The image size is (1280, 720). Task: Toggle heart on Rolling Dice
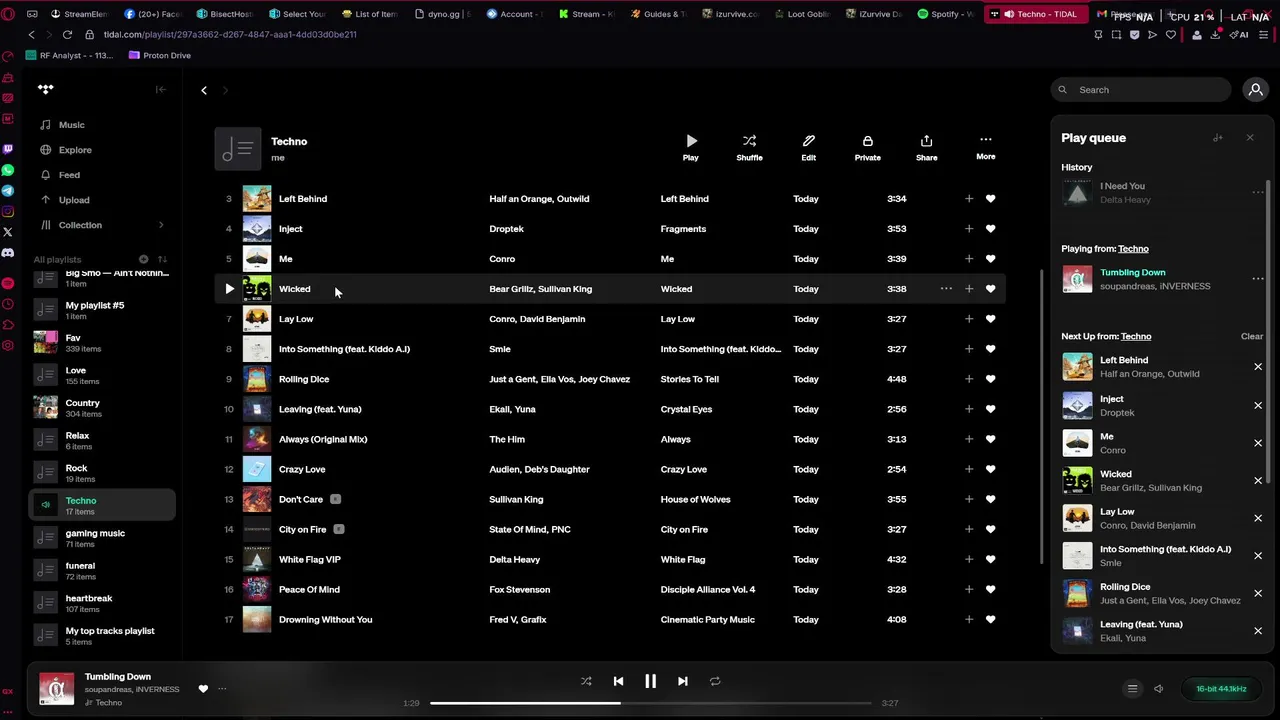pyautogui.click(x=990, y=379)
